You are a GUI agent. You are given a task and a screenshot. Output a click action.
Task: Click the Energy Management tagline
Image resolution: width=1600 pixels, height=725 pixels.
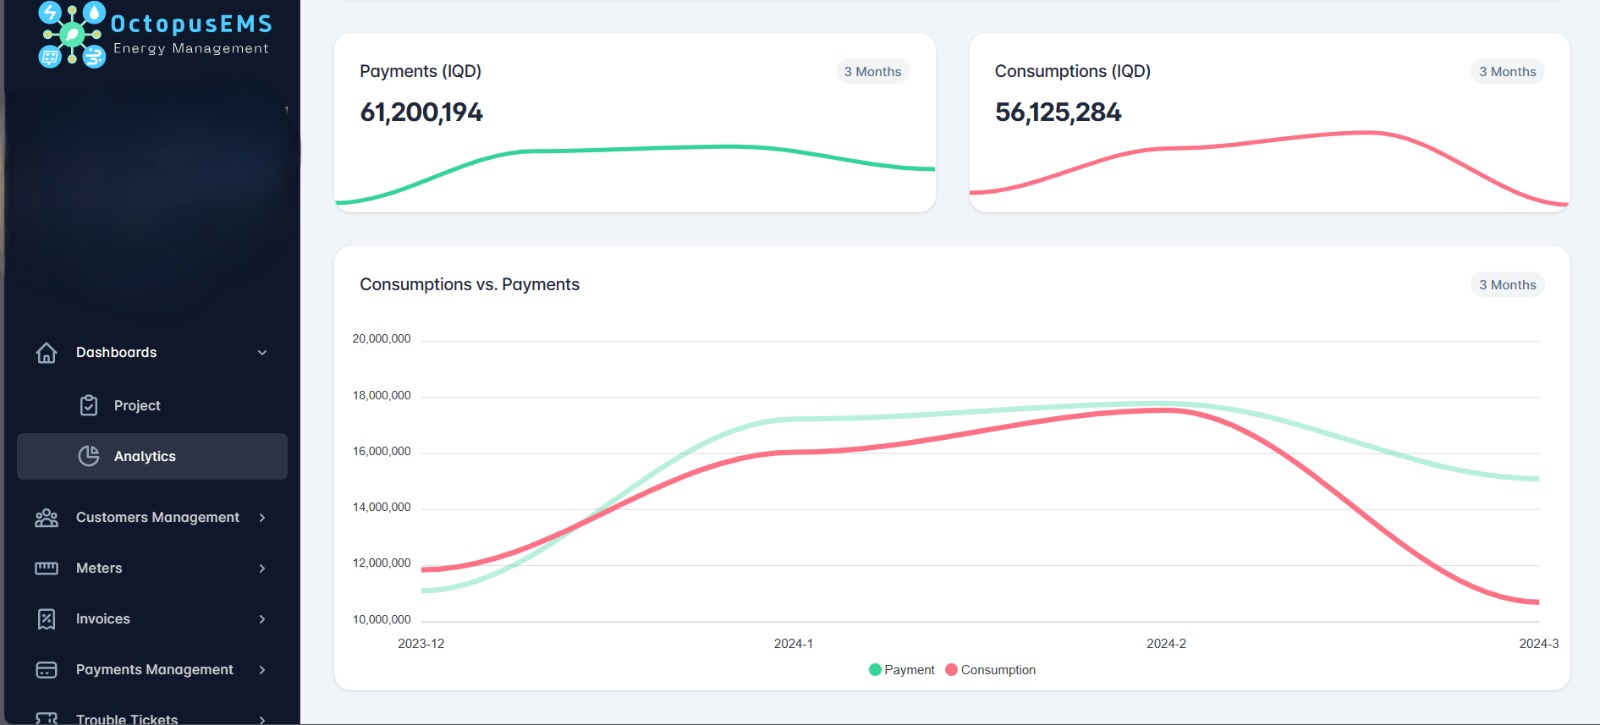[x=191, y=48]
